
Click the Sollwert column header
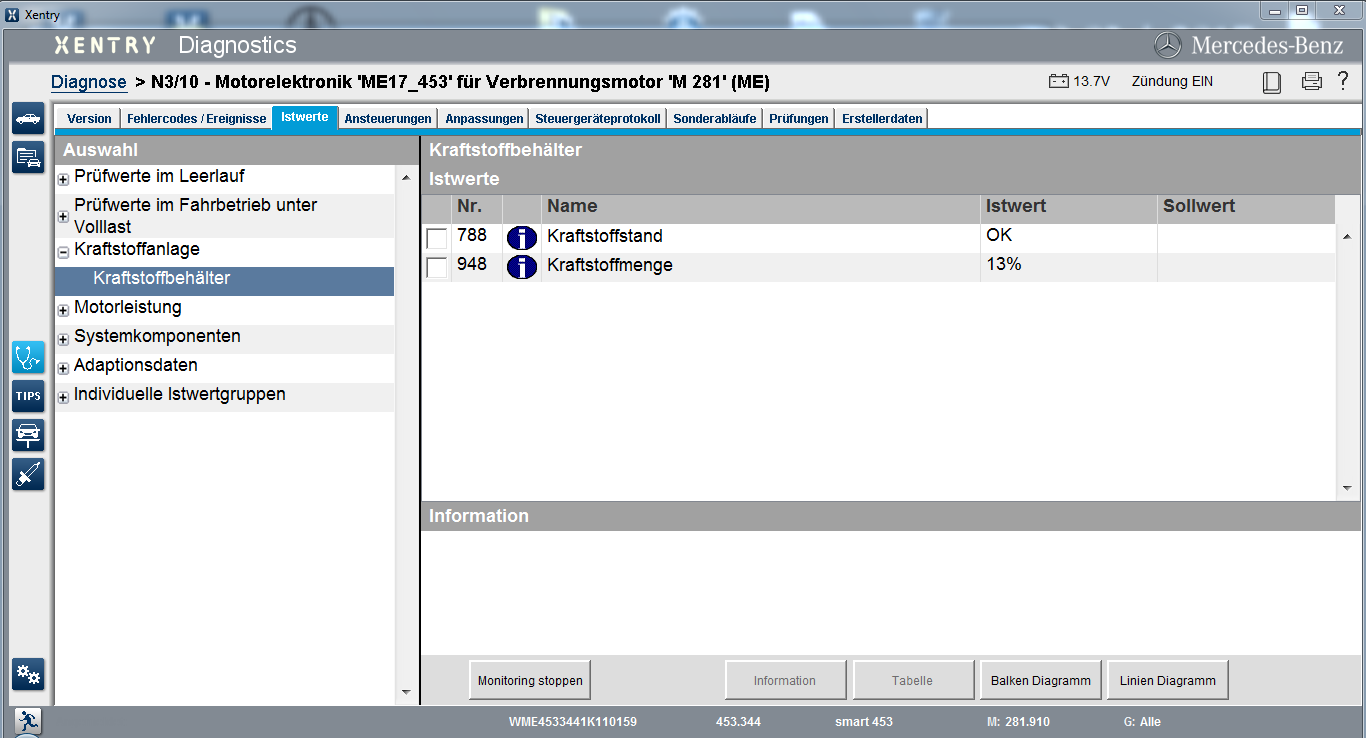pyautogui.click(x=1246, y=207)
